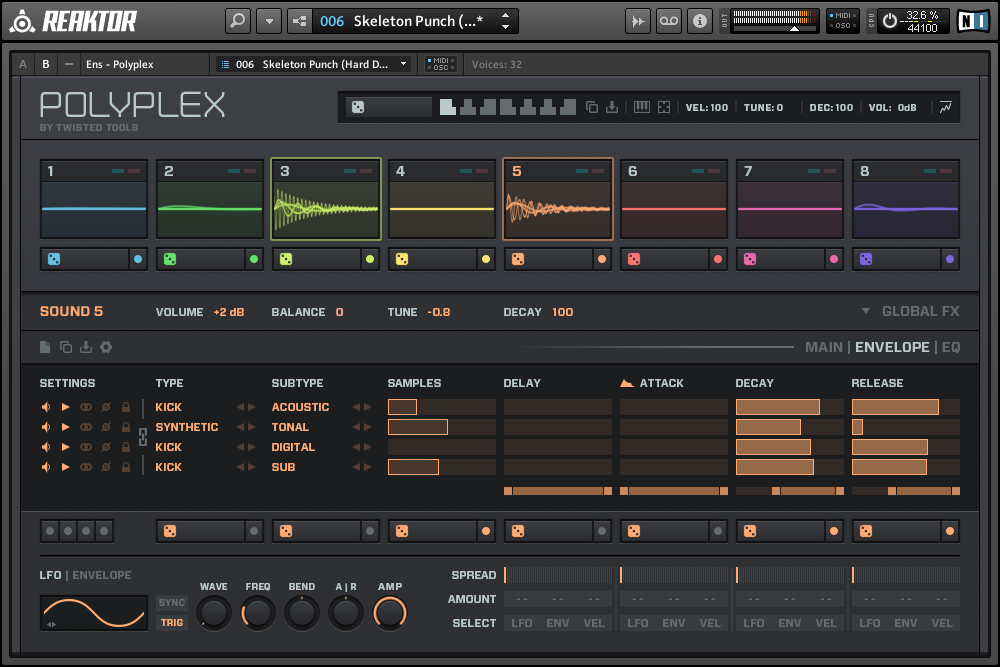This screenshot has height=667, width=1000.
Task: Open the snapshot dropdown arrow in header
Action: point(268,21)
